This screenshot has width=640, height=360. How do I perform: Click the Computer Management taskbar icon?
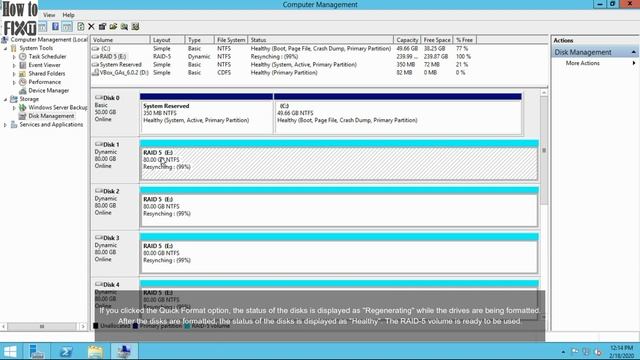124,351
